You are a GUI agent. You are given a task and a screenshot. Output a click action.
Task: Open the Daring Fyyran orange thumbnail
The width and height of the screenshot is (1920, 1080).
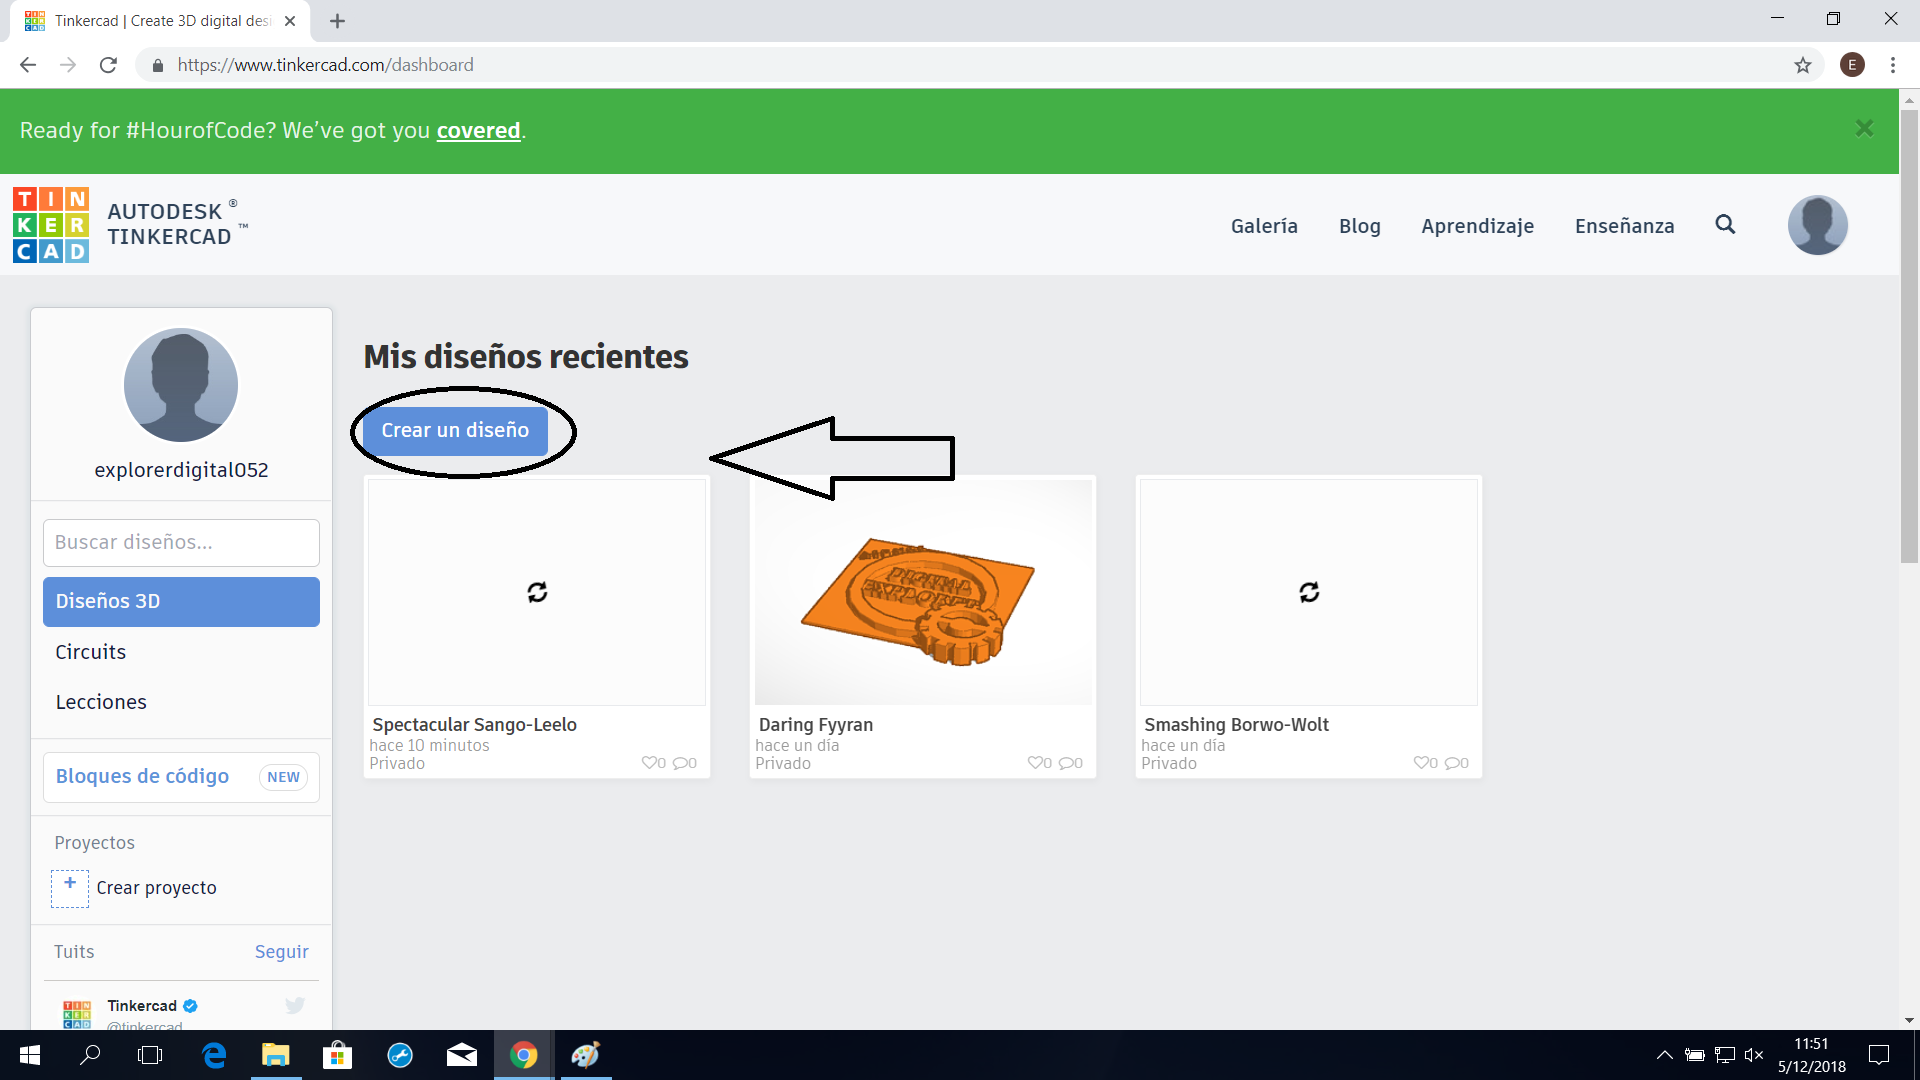point(923,592)
